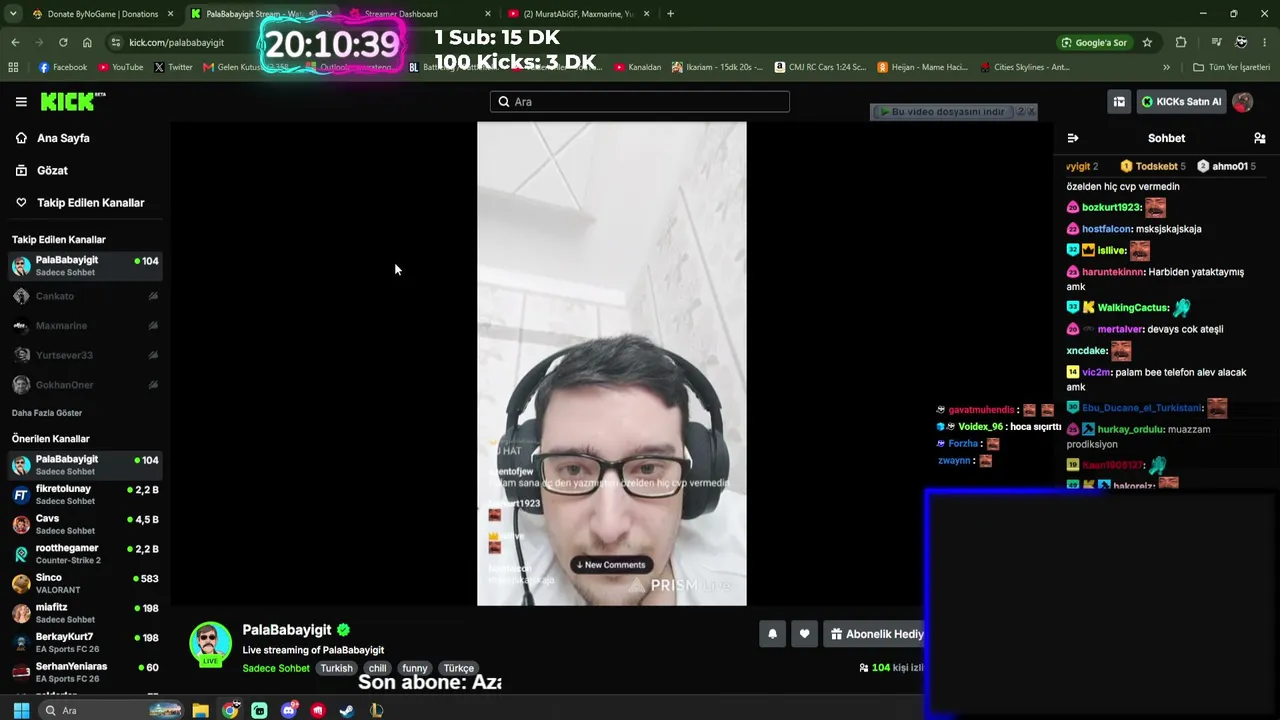This screenshot has width=1280, height=720.
Task: Open Chrome apps grid icon
Action: tap(13, 67)
